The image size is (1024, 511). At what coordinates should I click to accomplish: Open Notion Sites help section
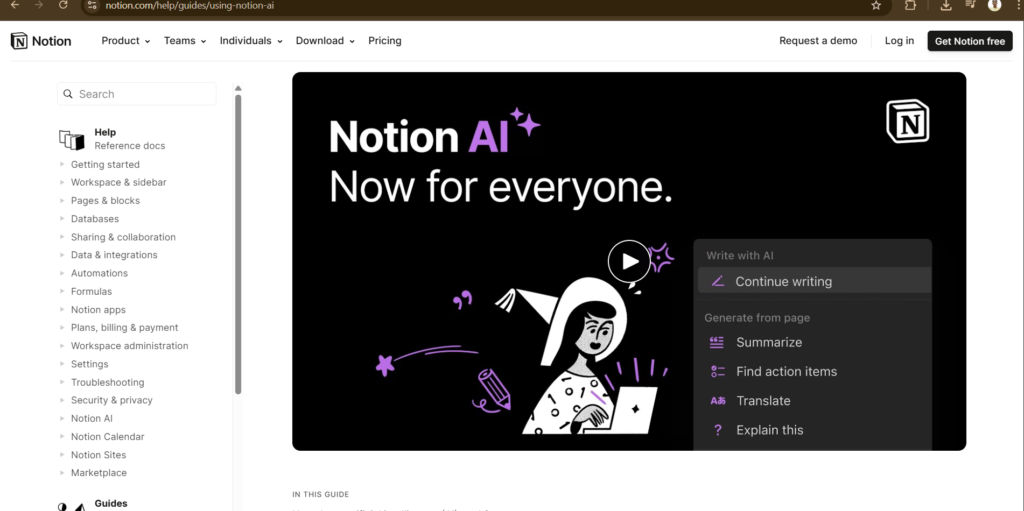pyautogui.click(x=99, y=455)
